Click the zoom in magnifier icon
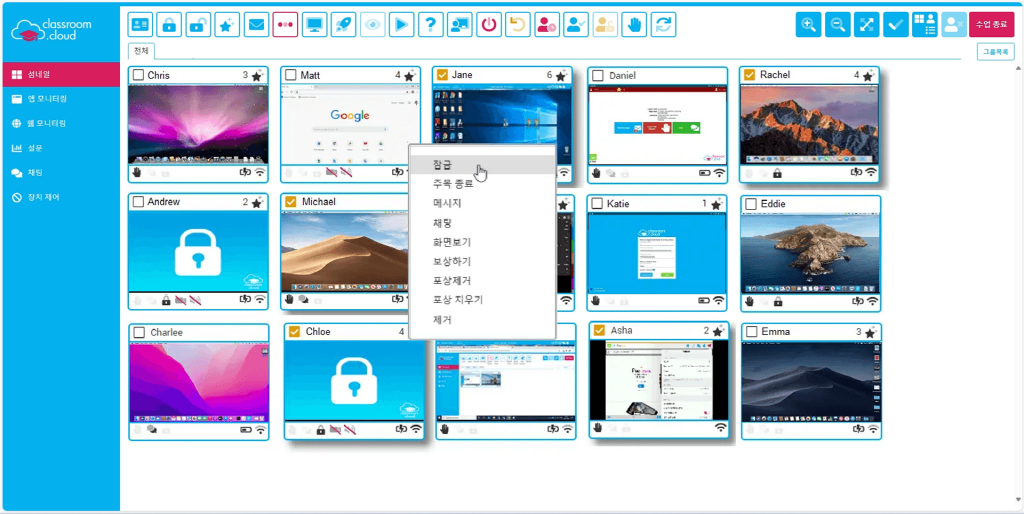 click(x=808, y=25)
